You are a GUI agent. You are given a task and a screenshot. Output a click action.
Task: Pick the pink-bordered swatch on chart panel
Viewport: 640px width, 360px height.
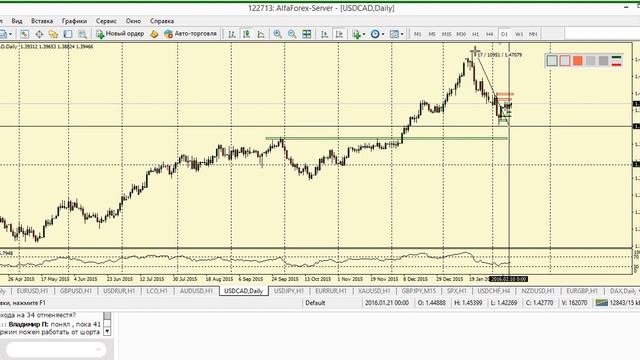(x=564, y=61)
